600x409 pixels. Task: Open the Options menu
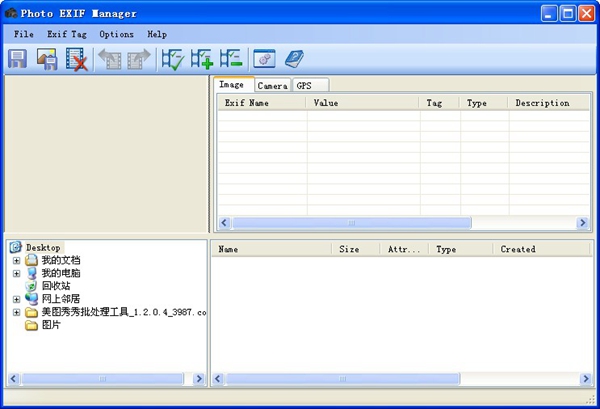(x=116, y=34)
